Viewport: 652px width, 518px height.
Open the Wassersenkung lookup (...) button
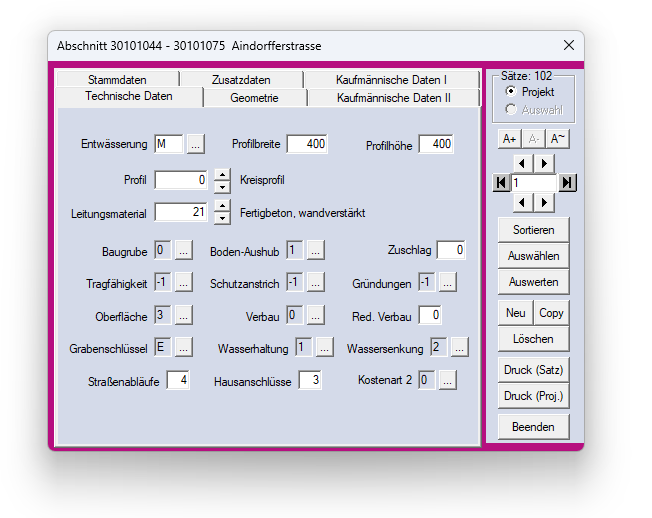(459, 348)
